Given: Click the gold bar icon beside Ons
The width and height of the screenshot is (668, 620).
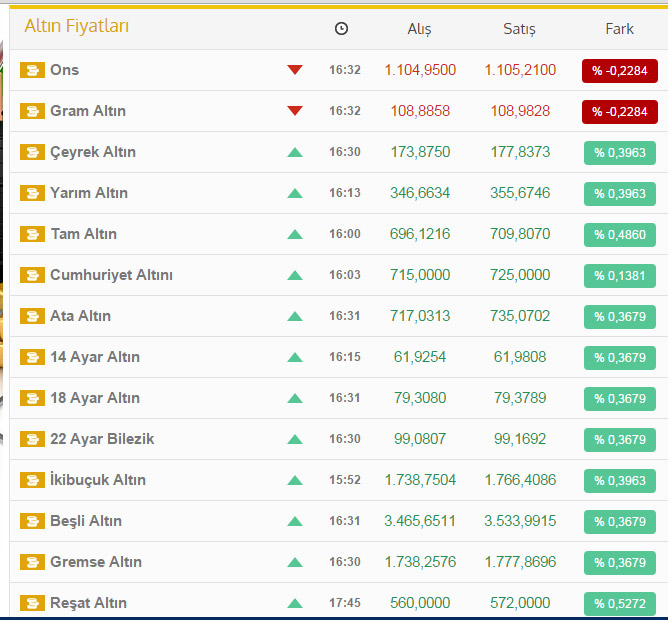Looking at the screenshot, I should pyautogui.click(x=32, y=70).
